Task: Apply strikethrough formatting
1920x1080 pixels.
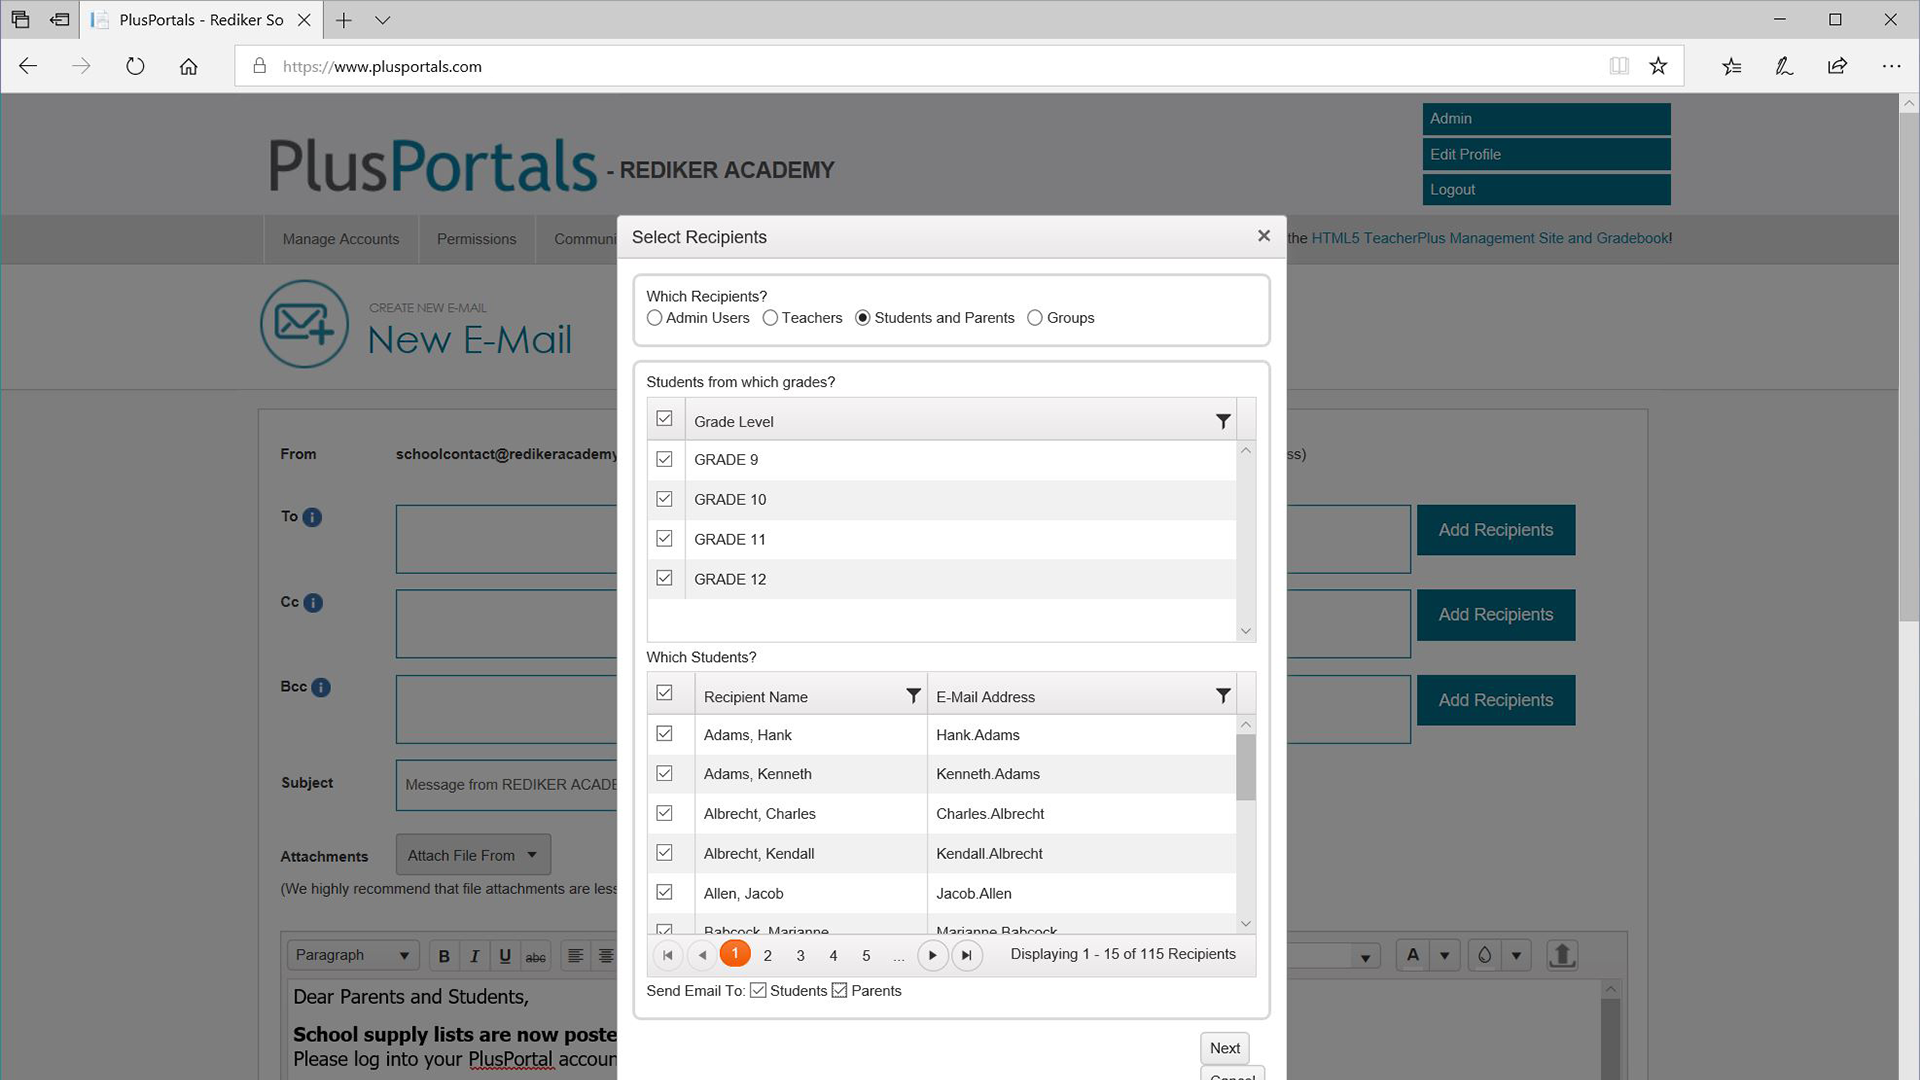Action: 536,956
